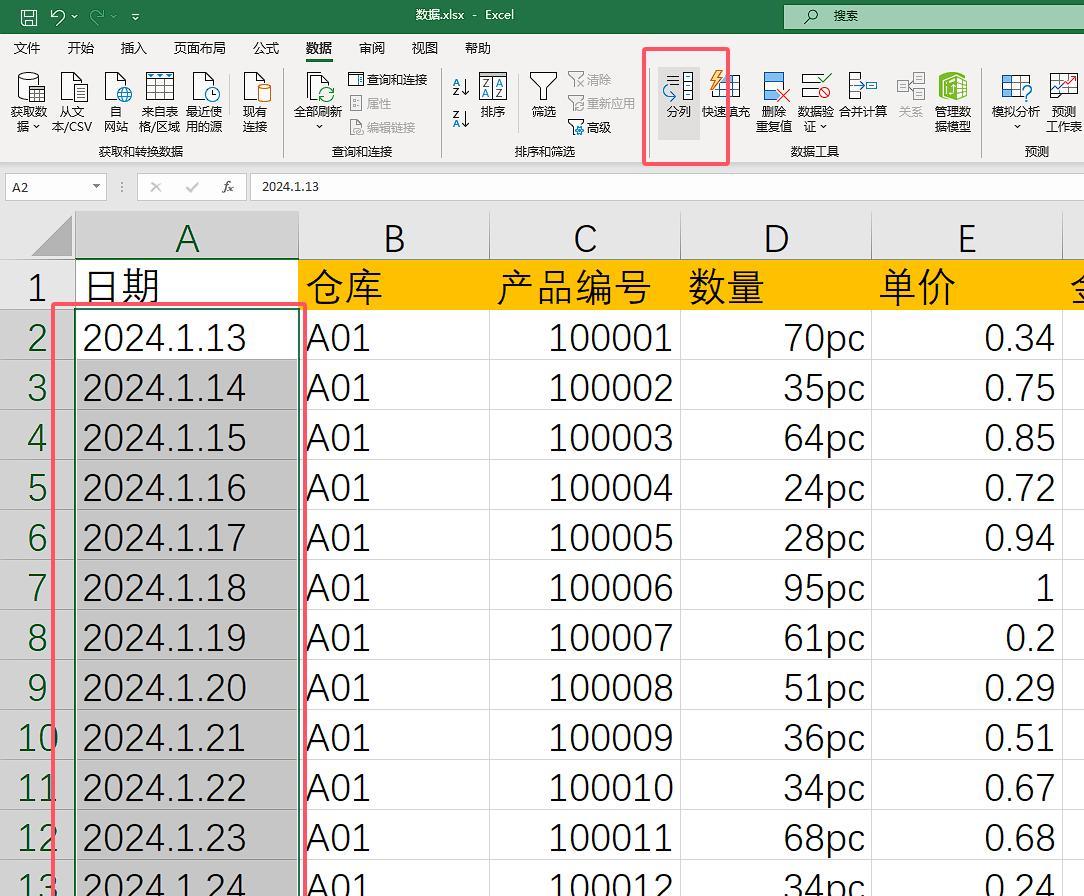This screenshot has height=896, width=1084.
Task: Click the 分列 text to columns icon
Action: tap(678, 87)
